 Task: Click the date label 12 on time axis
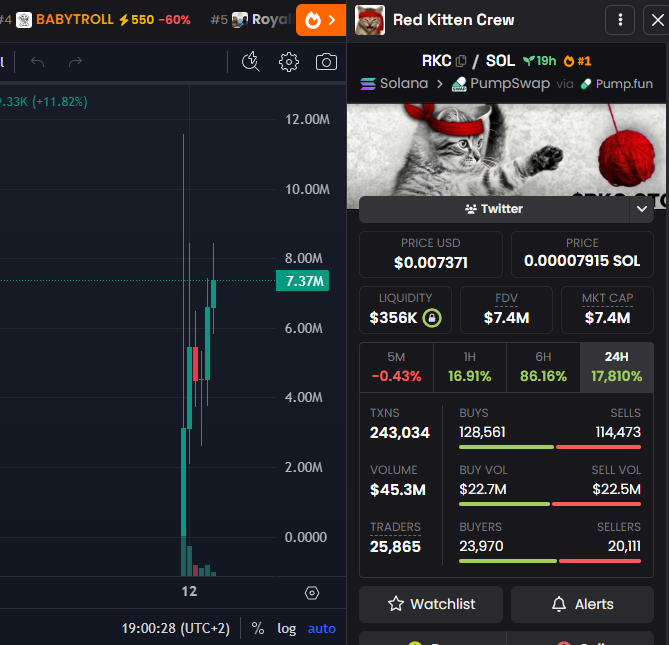tap(189, 591)
